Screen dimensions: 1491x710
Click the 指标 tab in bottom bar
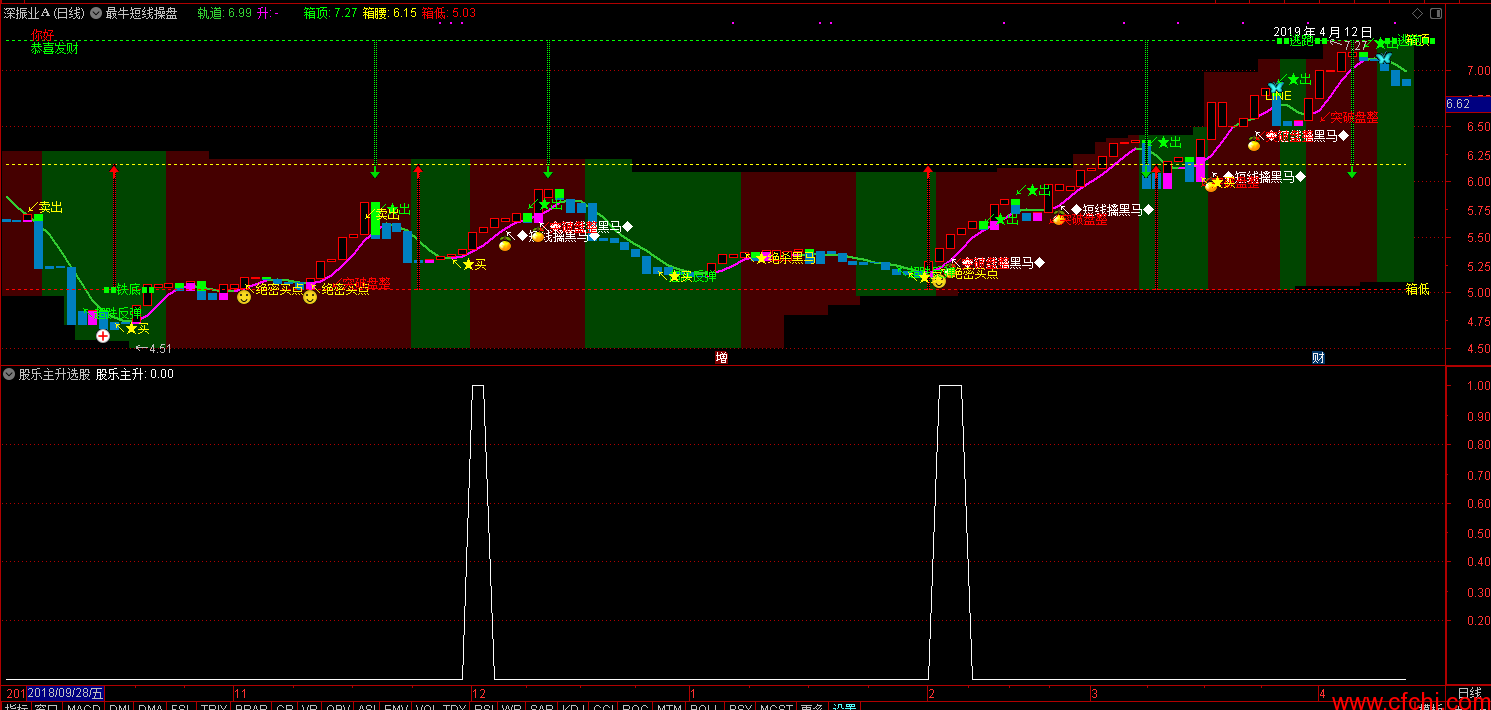[15, 705]
